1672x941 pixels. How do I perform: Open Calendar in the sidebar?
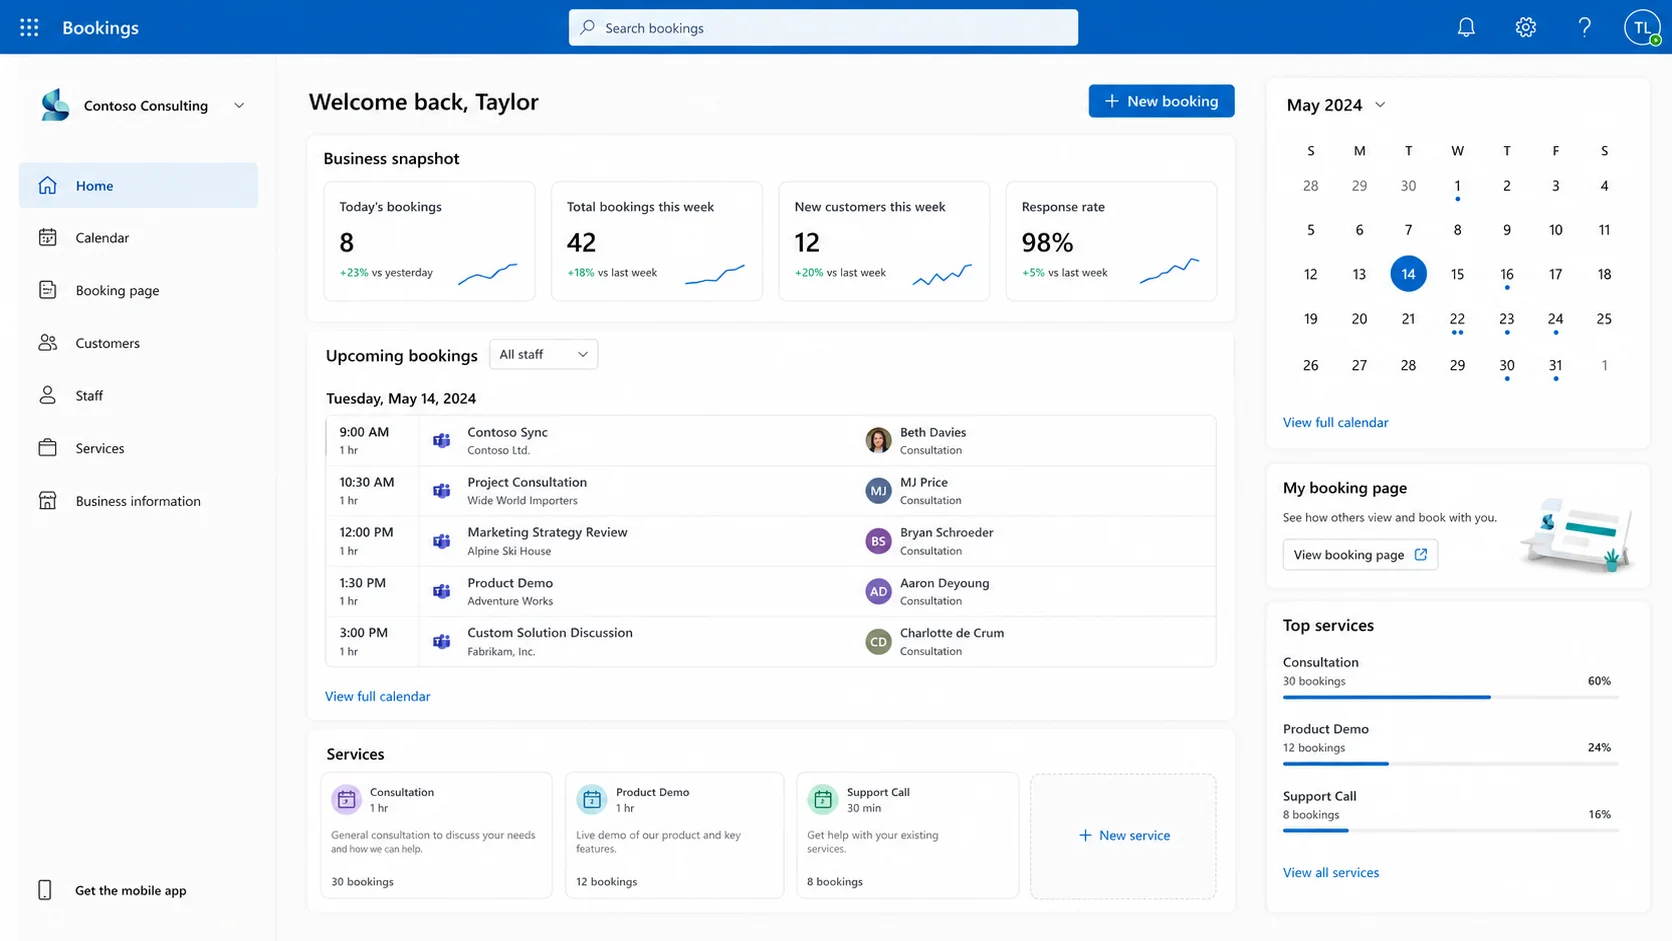click(x=138, y=237)
